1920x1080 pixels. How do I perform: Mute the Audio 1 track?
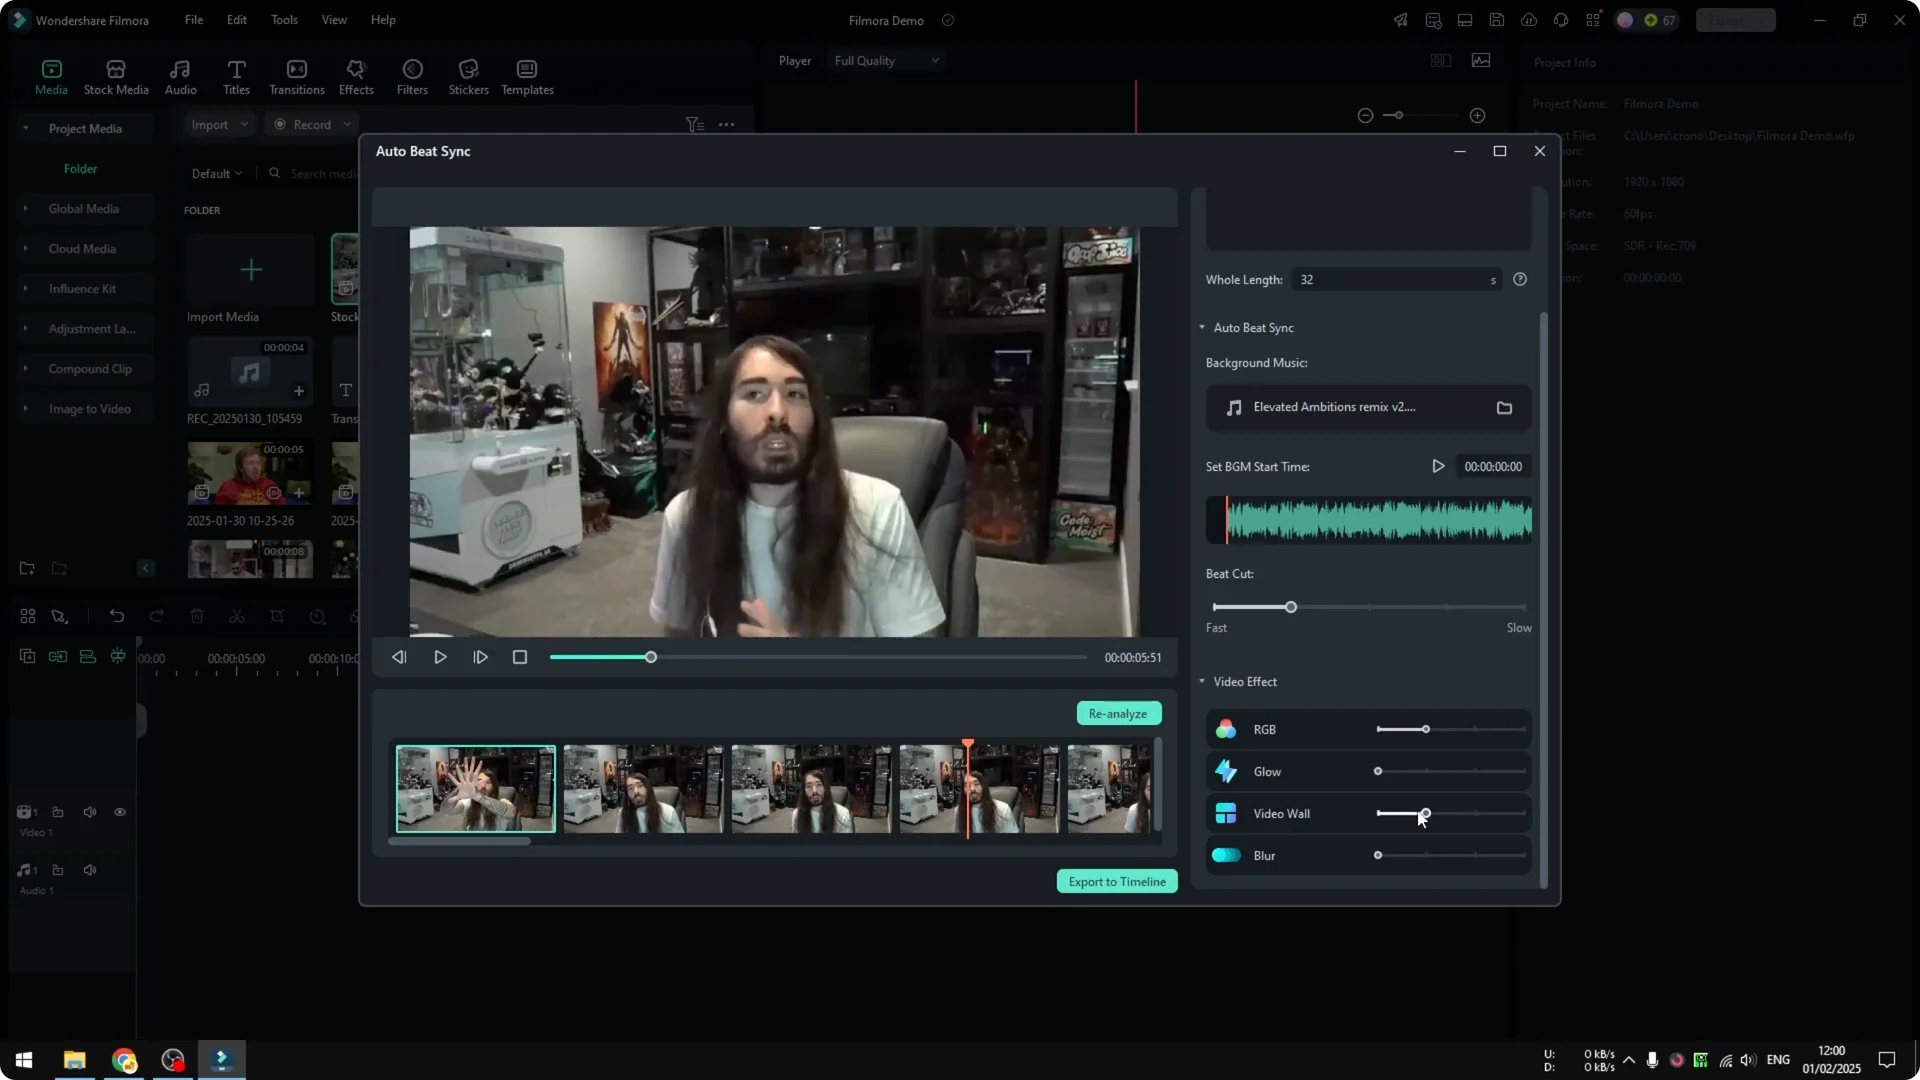click(89, 870)
